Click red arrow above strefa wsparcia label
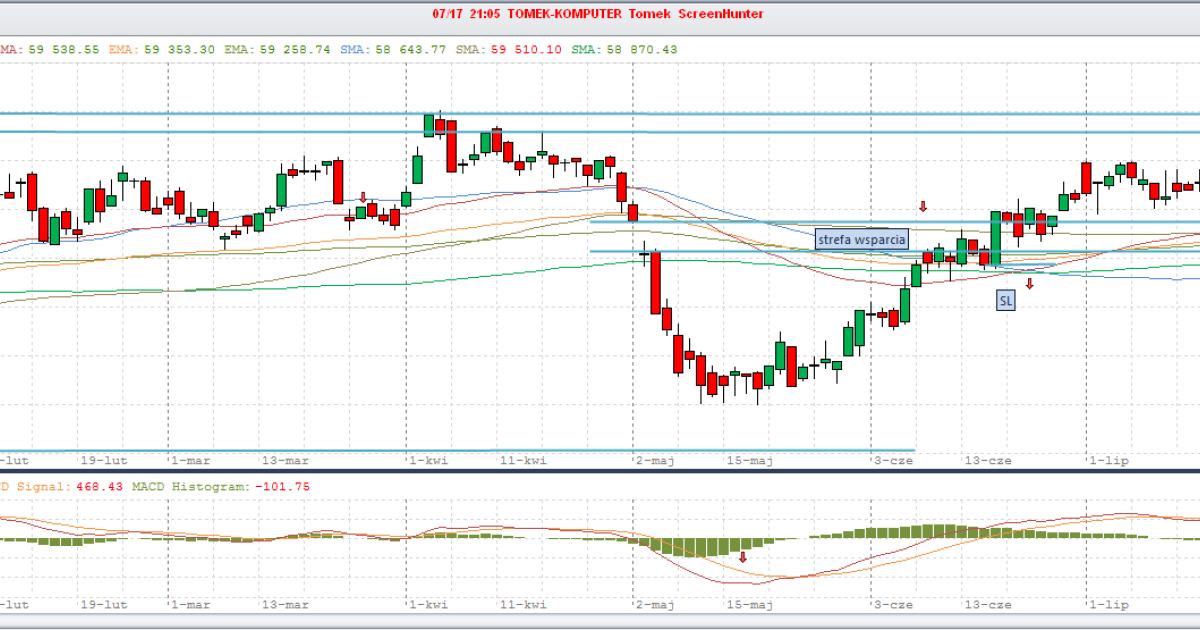This screenshot has width=1200, height=630. tap(923, 206)
